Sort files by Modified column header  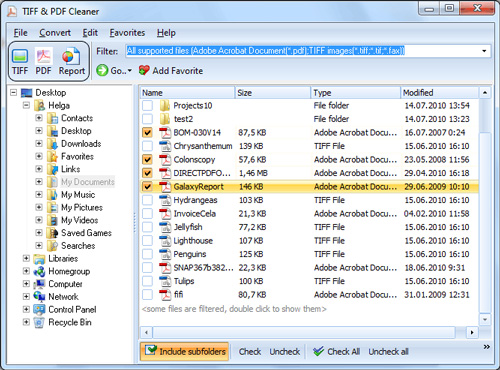point(439,92)
